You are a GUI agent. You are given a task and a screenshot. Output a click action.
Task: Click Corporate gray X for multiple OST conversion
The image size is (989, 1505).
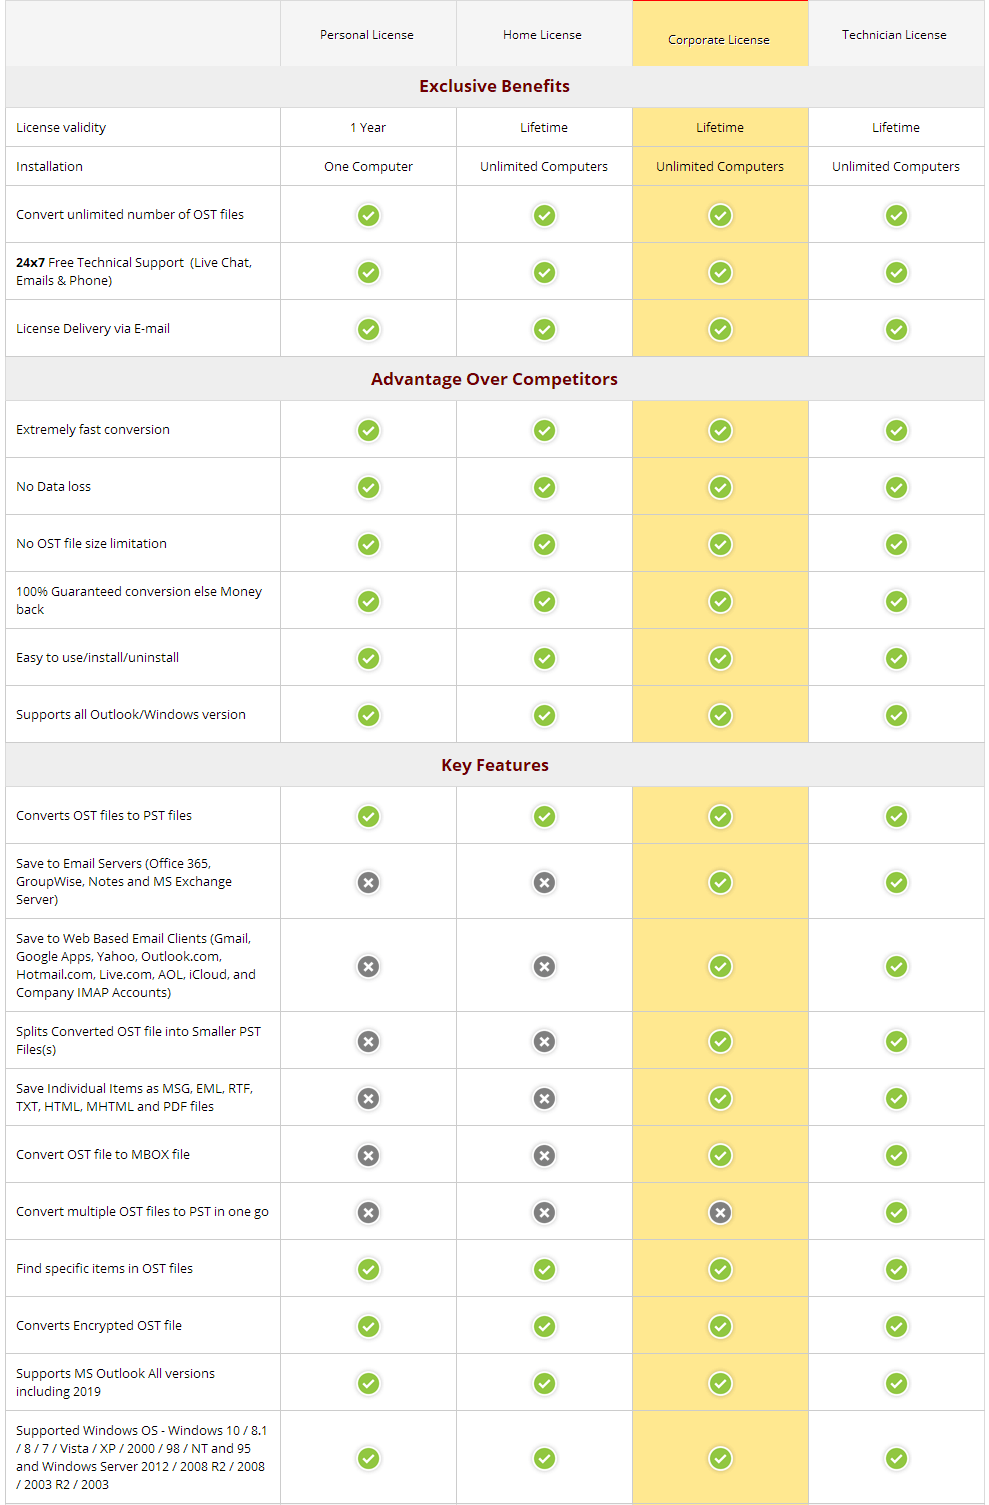[x=720, y=1212]
